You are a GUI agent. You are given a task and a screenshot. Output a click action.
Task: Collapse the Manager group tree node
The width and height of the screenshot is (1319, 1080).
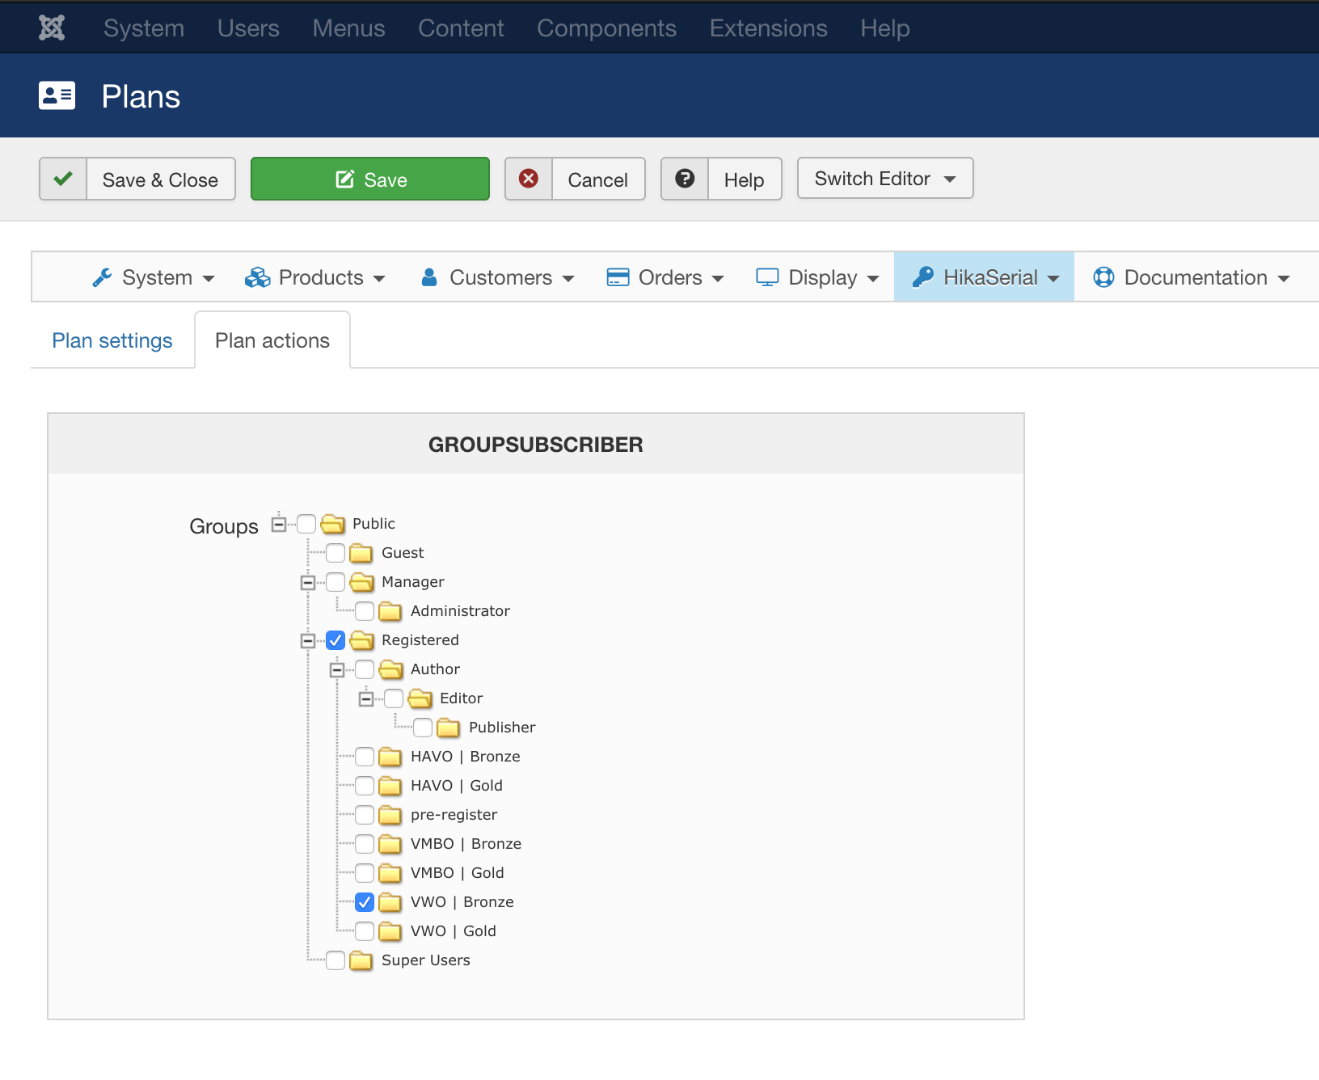[308, 582]
